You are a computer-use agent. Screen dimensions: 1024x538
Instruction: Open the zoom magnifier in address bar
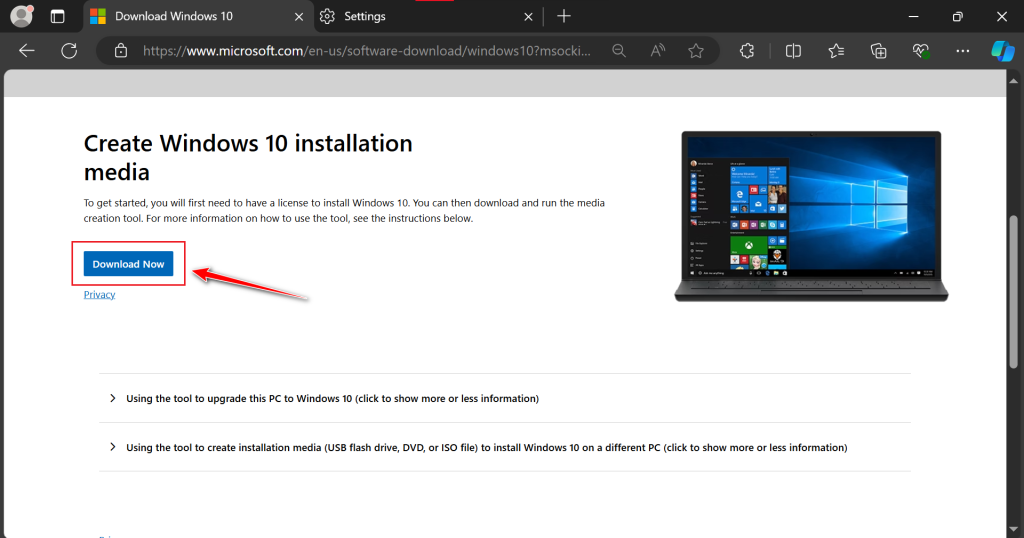point(618,51)
